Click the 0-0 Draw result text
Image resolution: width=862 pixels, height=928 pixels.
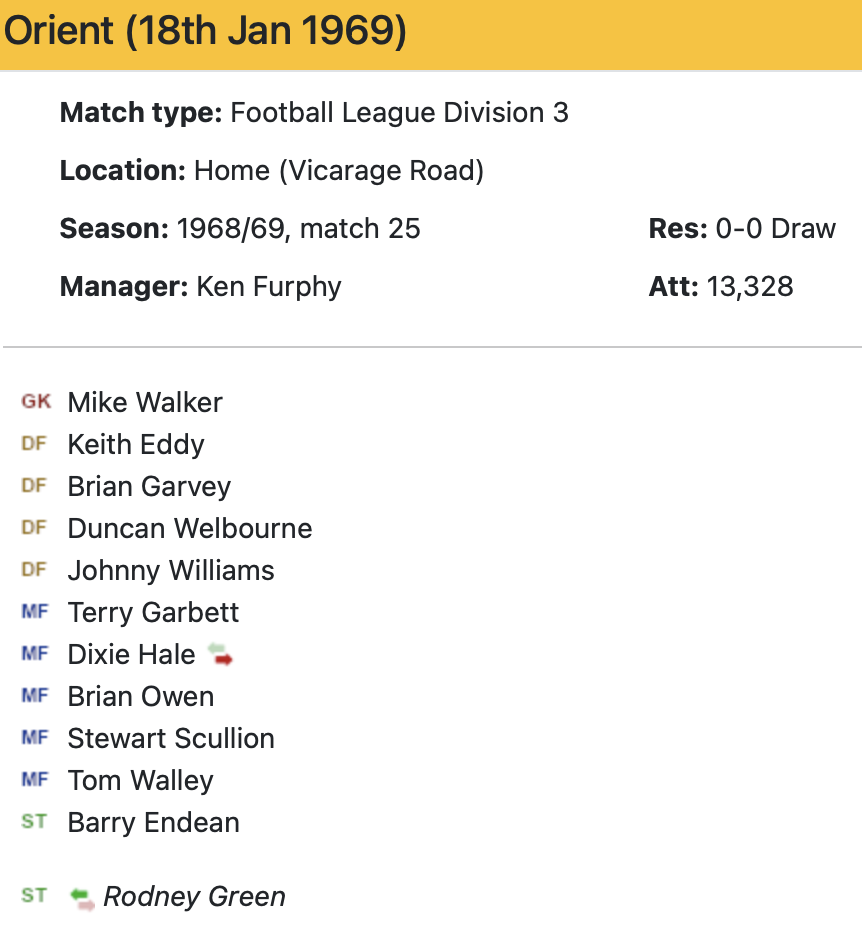775,229
